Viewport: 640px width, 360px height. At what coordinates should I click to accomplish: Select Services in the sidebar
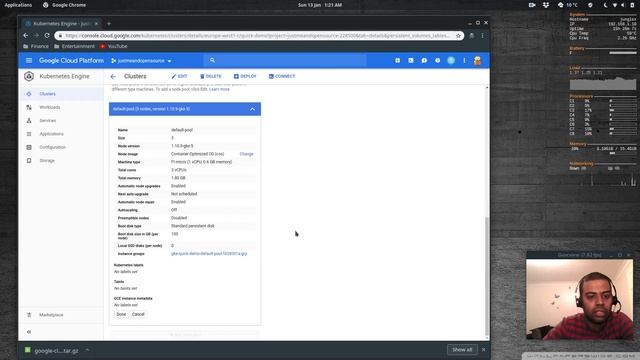click(x=61, y=120)
